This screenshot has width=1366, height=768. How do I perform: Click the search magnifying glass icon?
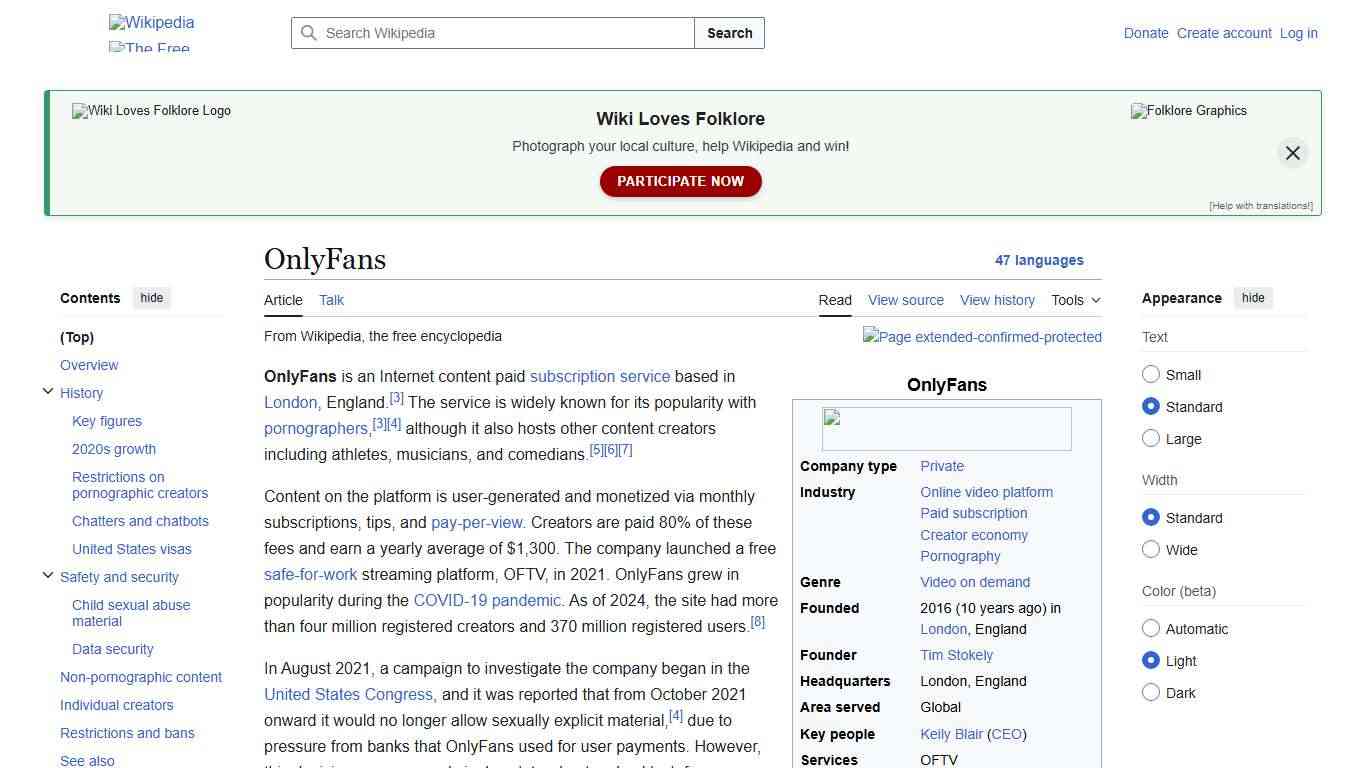point(309,33)
